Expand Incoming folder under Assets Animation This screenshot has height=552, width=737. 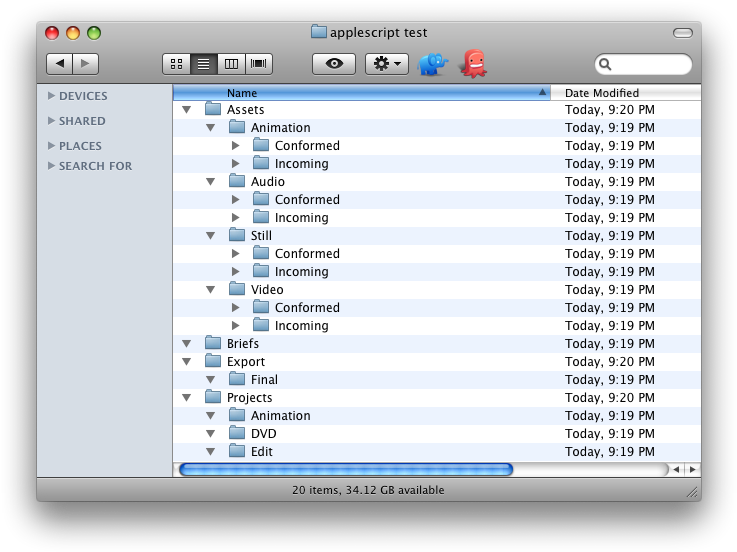click(235, 164)
